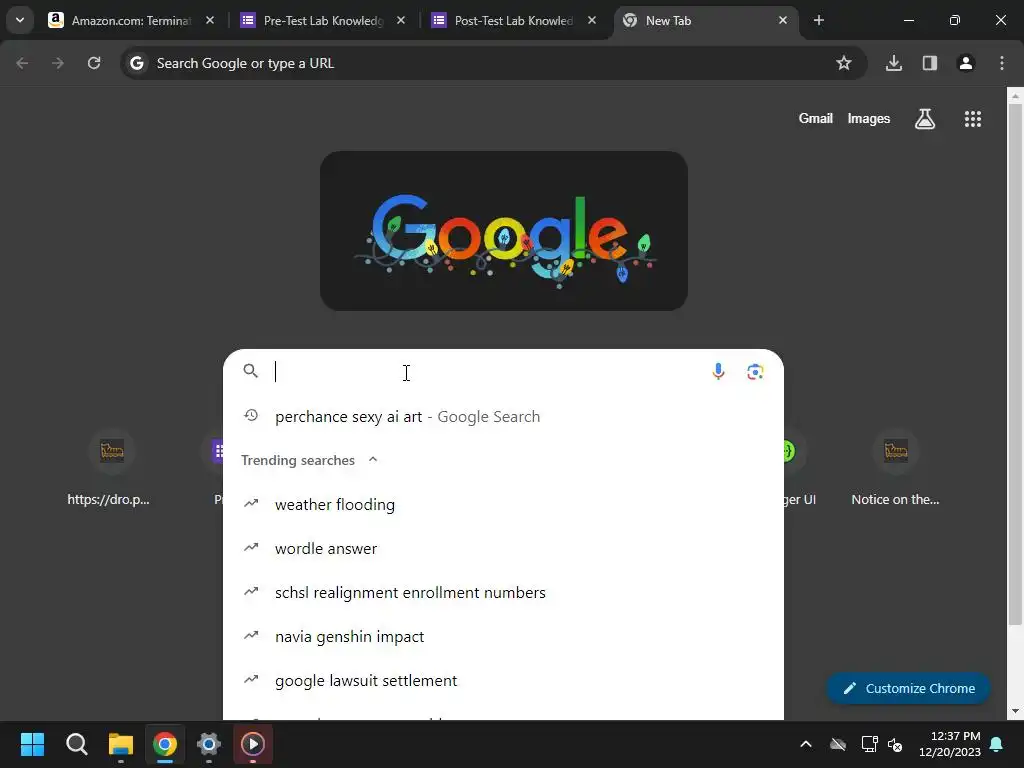The width and height of the screenshot is (1024, 768).
Task: Click the network display tray icon
Action: pos(869,744)
